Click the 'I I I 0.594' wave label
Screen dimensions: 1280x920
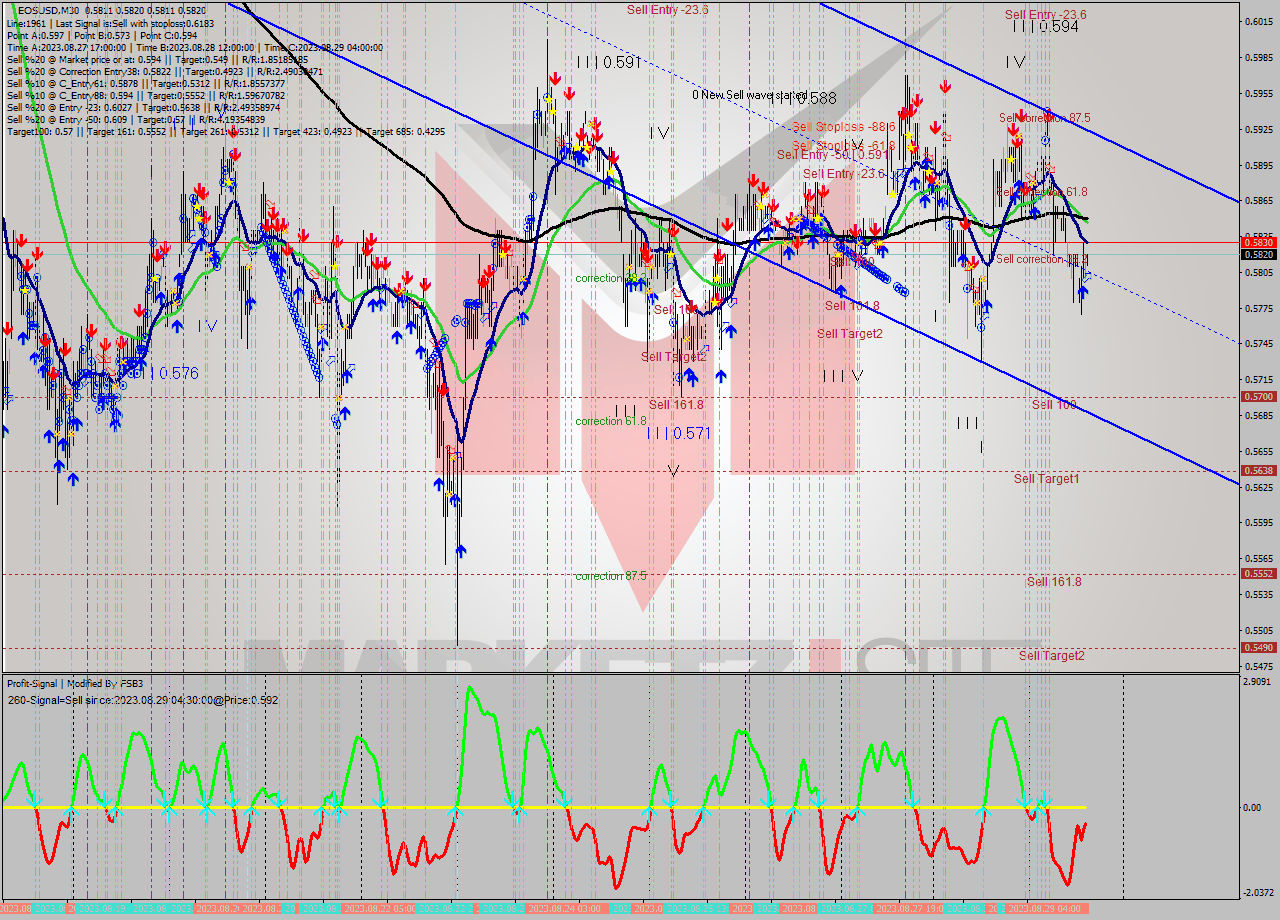(x=1045, y=27)
